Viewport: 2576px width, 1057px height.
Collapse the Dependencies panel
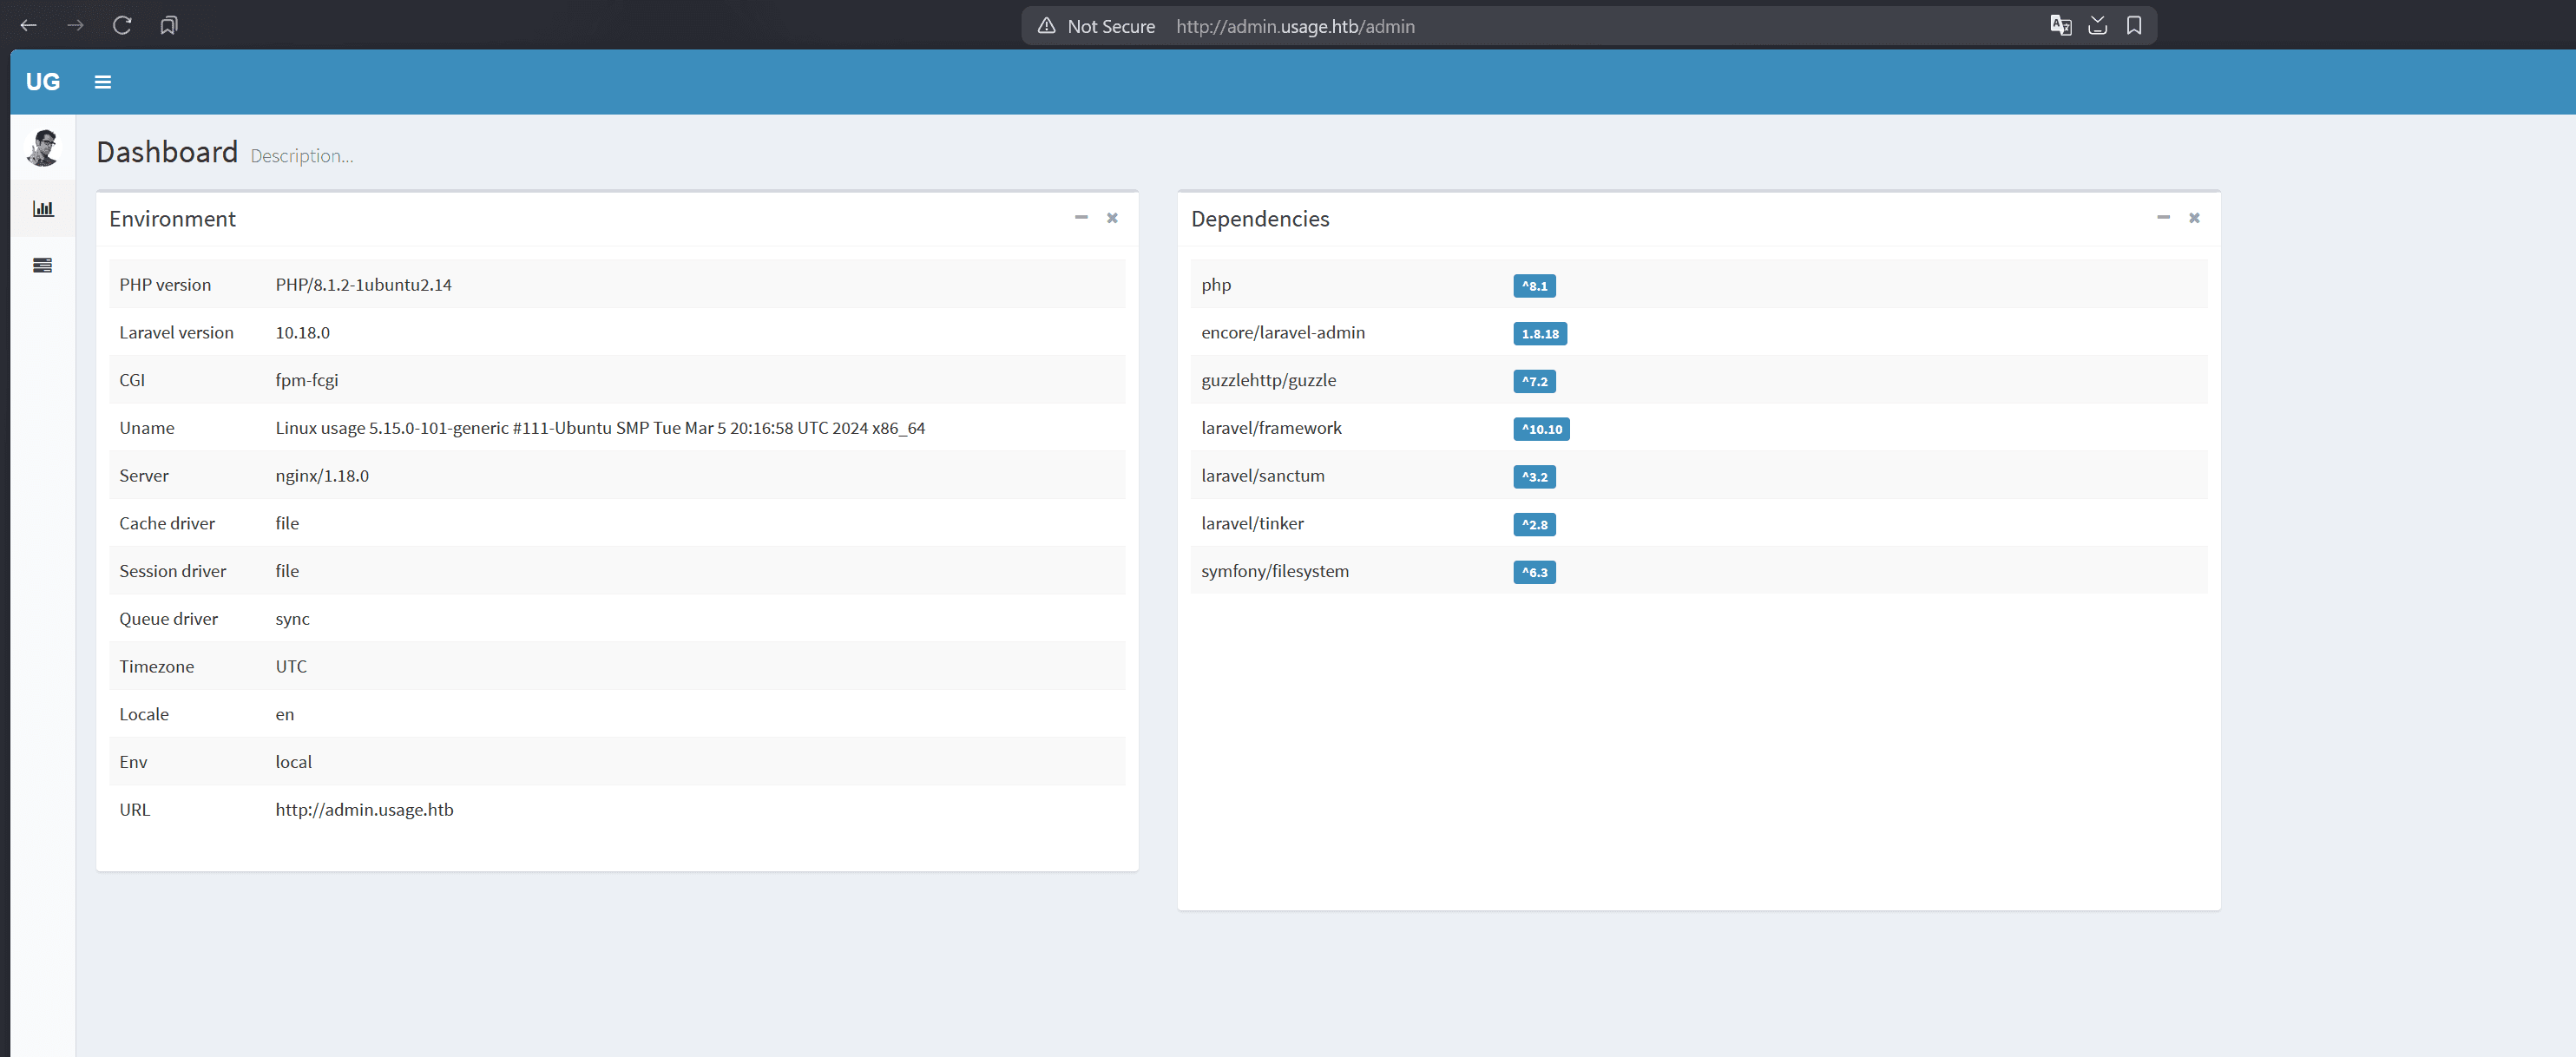pos(2163,217)
